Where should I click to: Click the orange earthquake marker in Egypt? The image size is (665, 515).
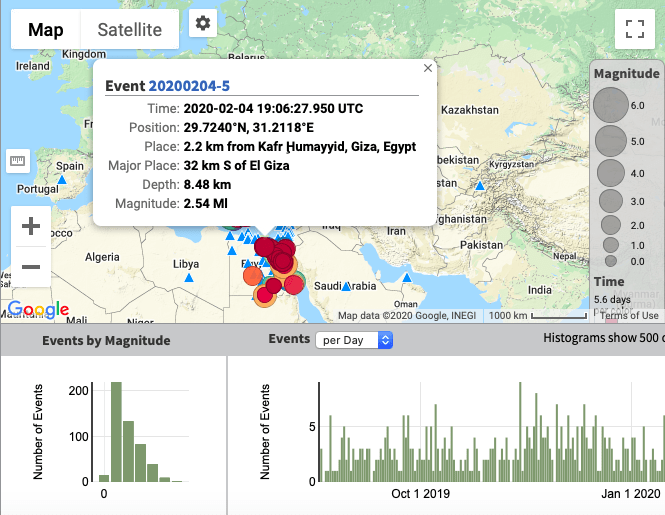click(x=252, y=274)
